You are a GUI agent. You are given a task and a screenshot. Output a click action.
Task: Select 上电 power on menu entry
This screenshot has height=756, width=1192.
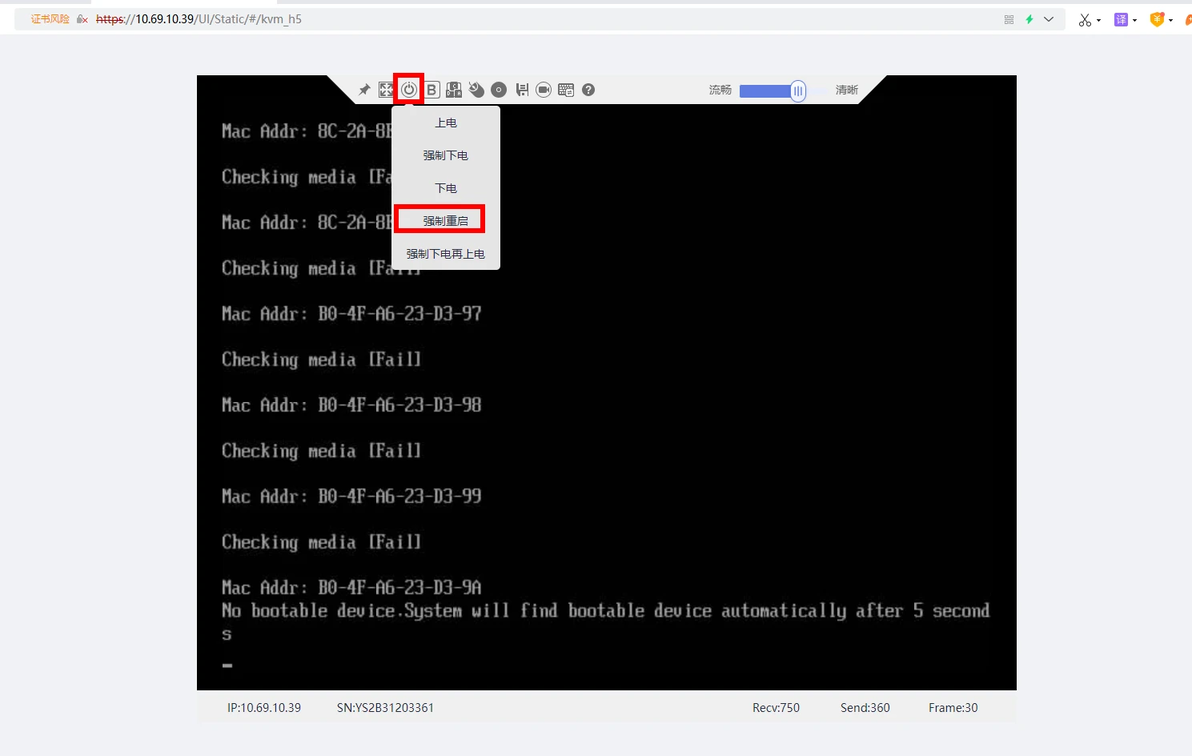click(x=445, y=122)
